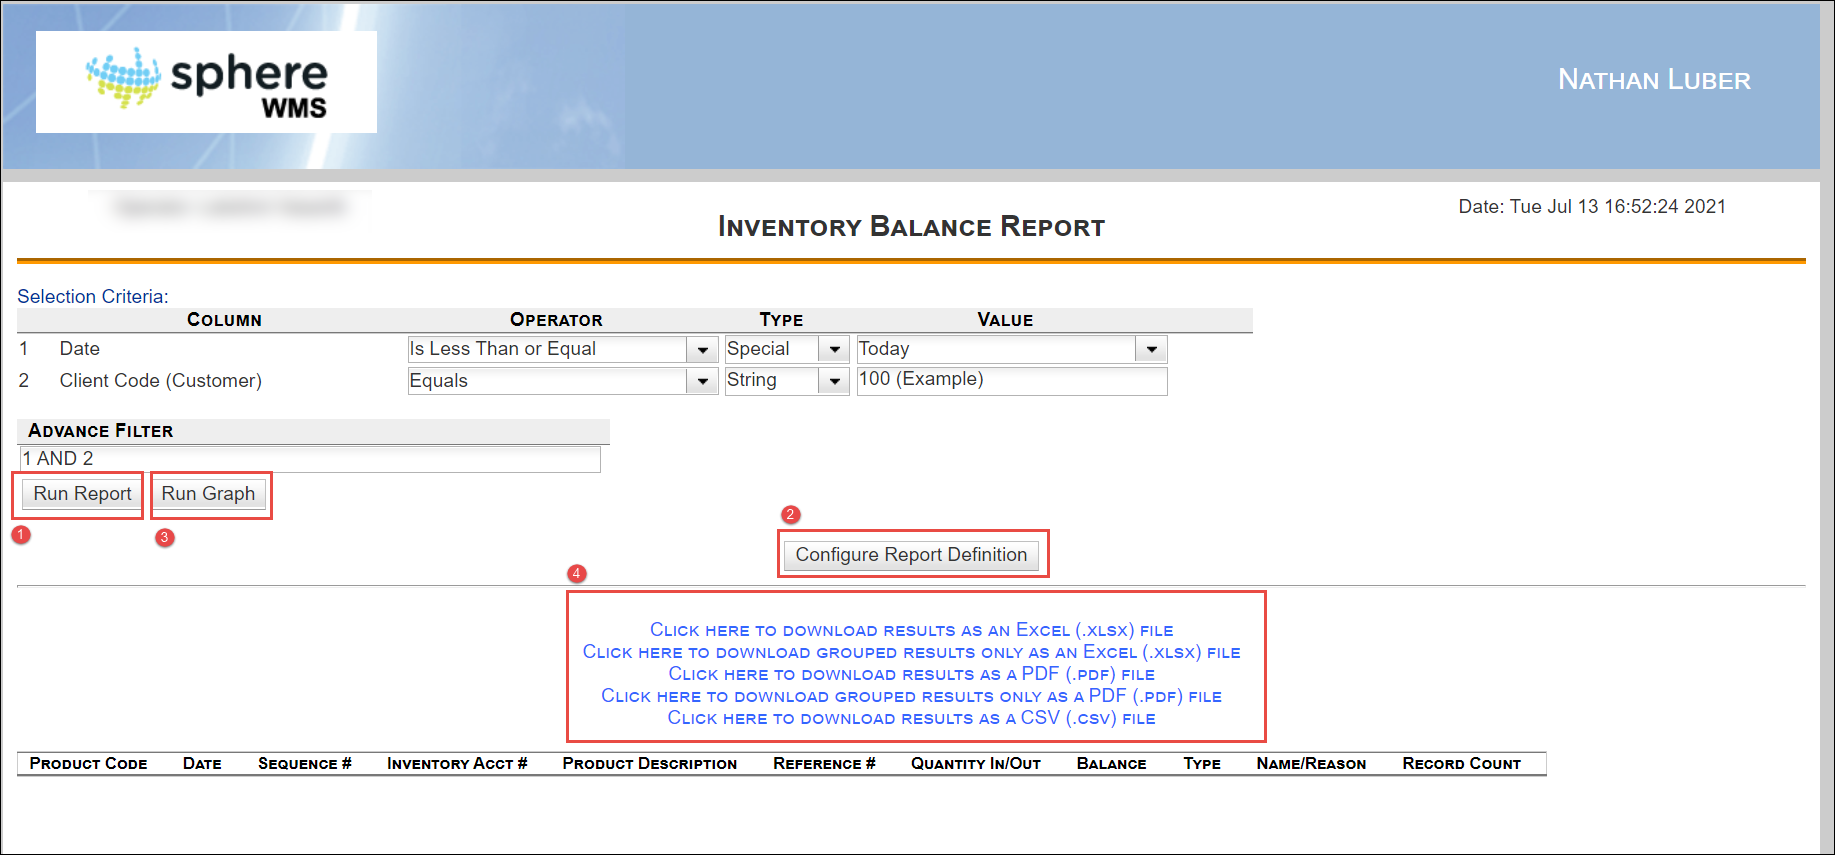Click the Client Code value field
The image size is (1835, 855).
click(1010, 380)
